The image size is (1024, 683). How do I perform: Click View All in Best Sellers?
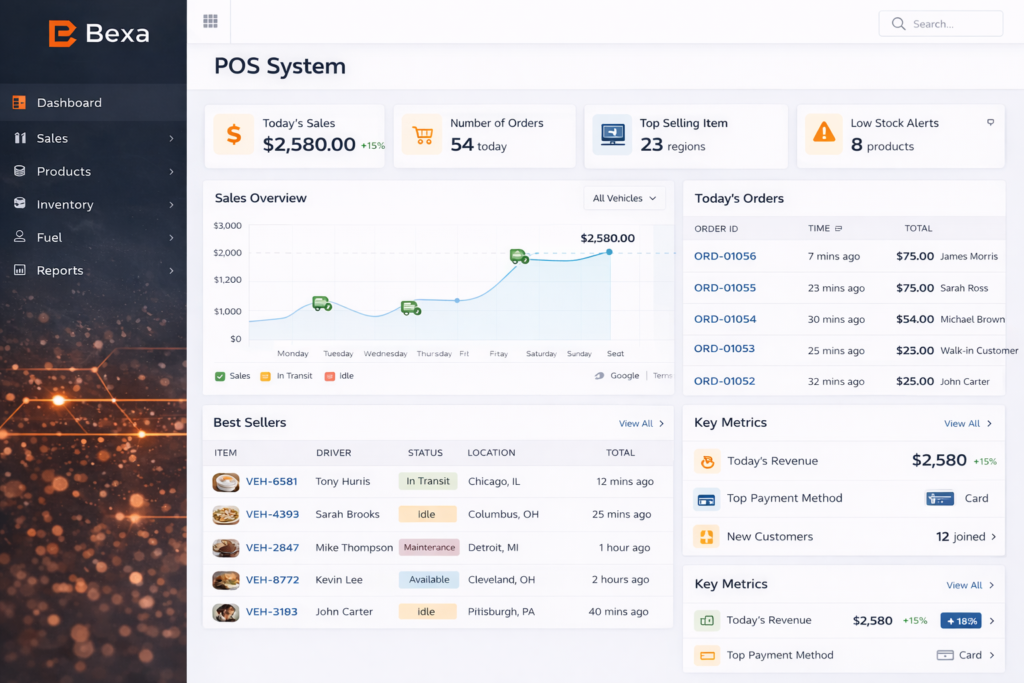(x=641, y=424)
